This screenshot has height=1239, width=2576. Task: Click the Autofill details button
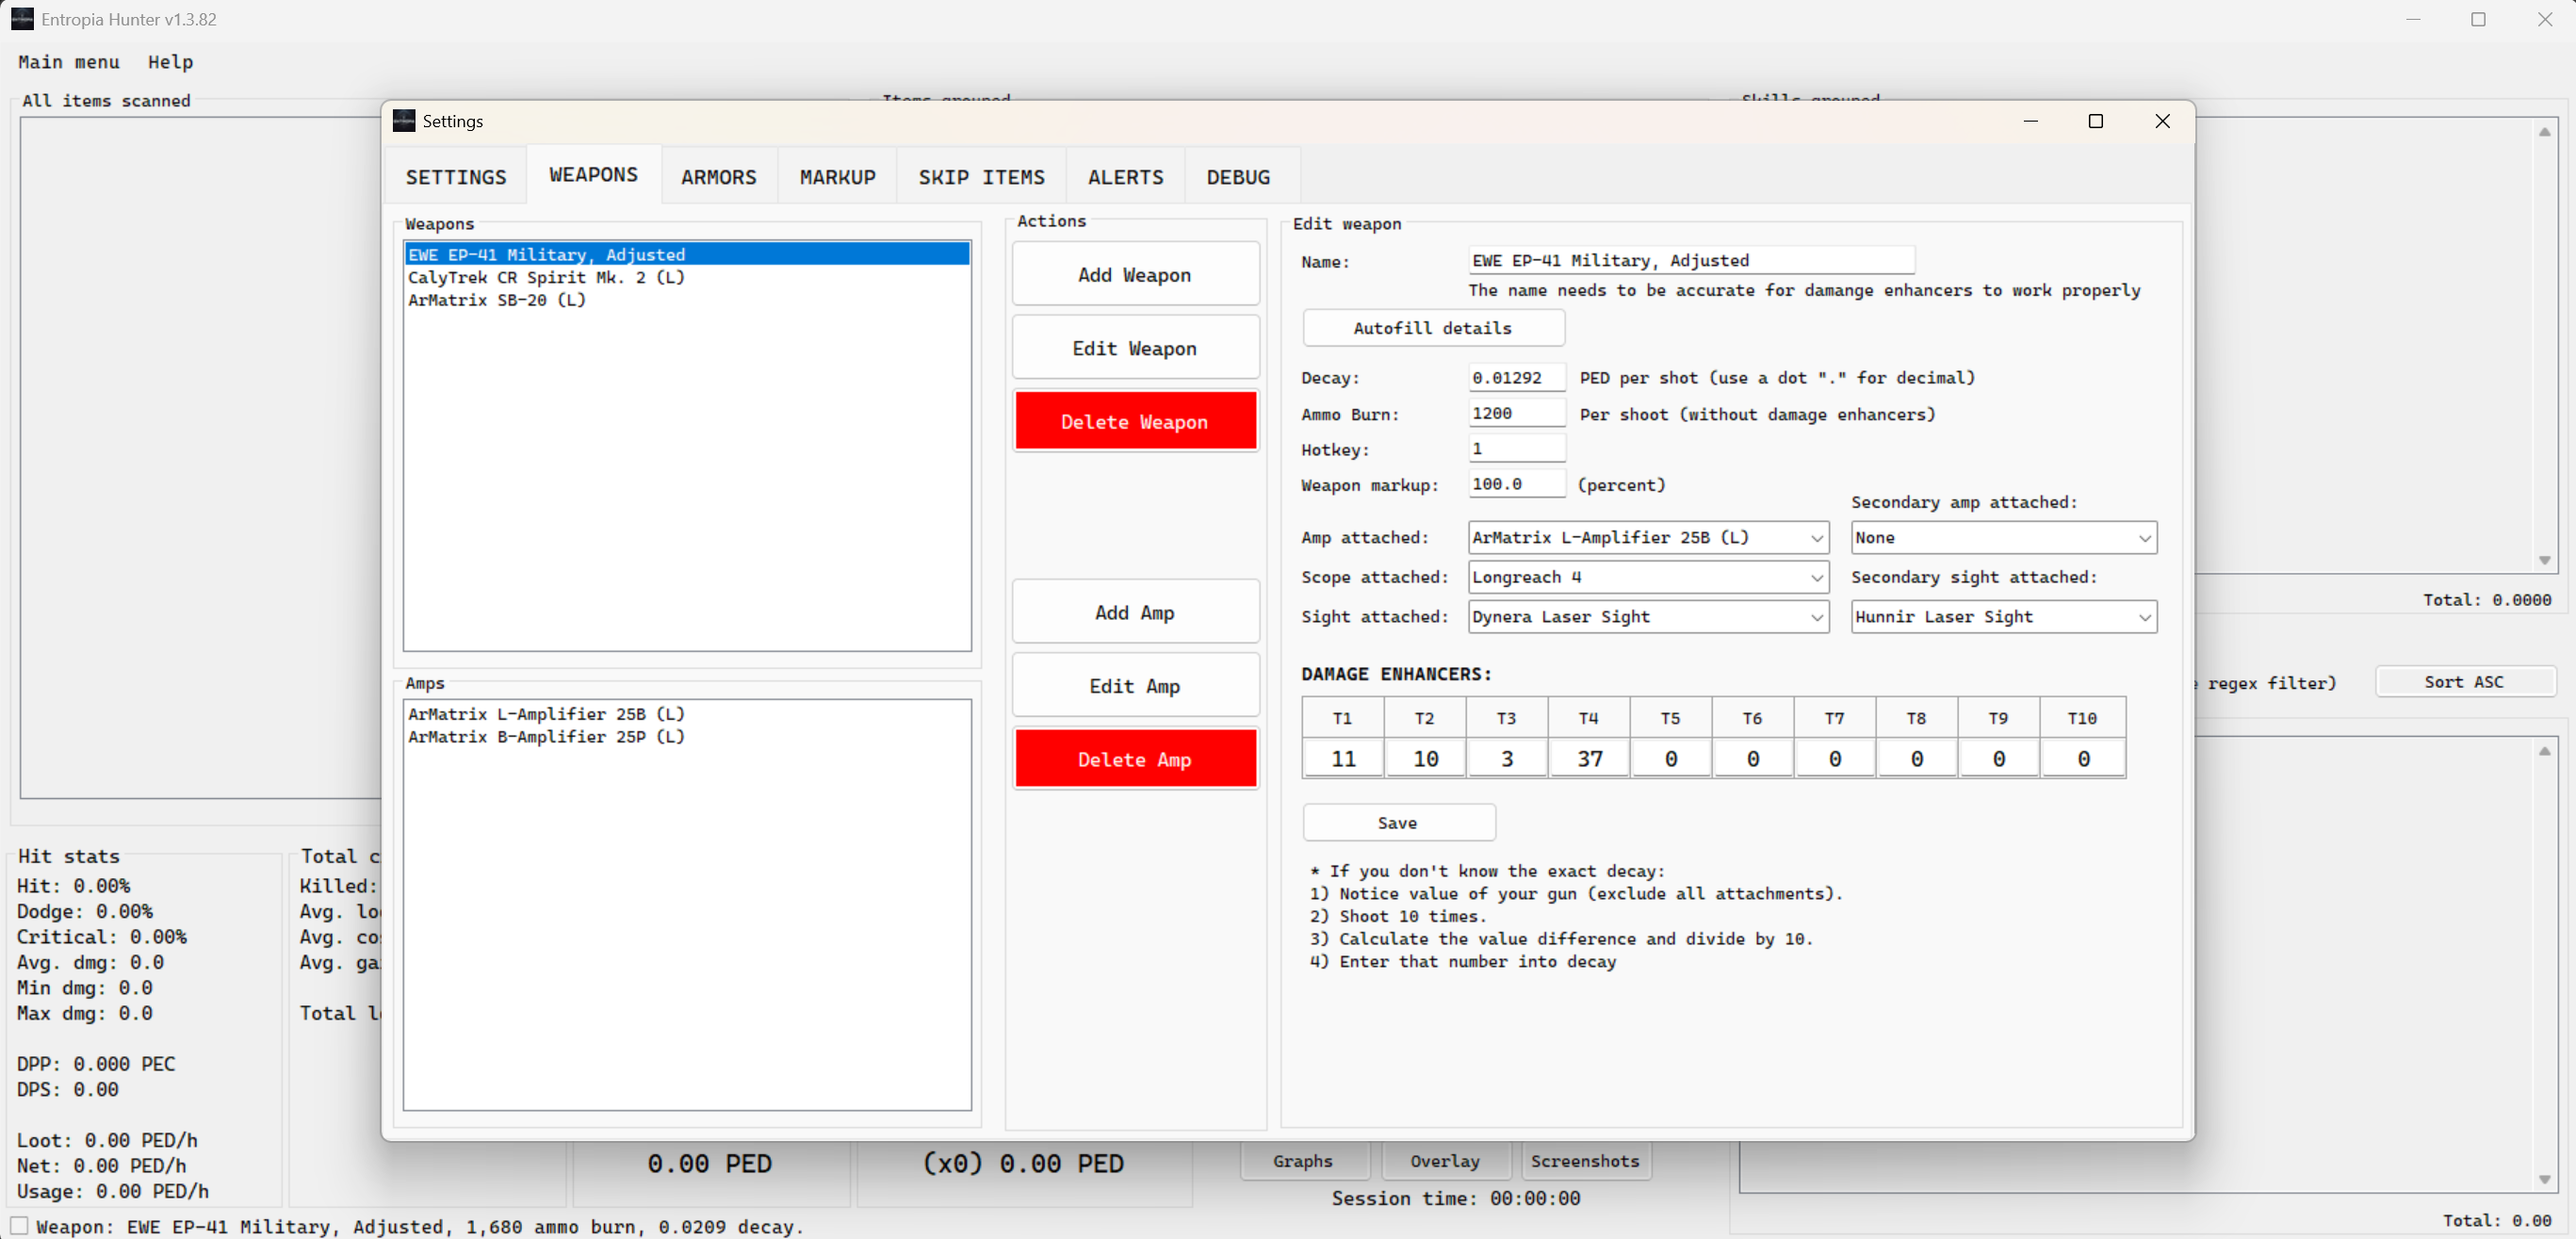1432,328
